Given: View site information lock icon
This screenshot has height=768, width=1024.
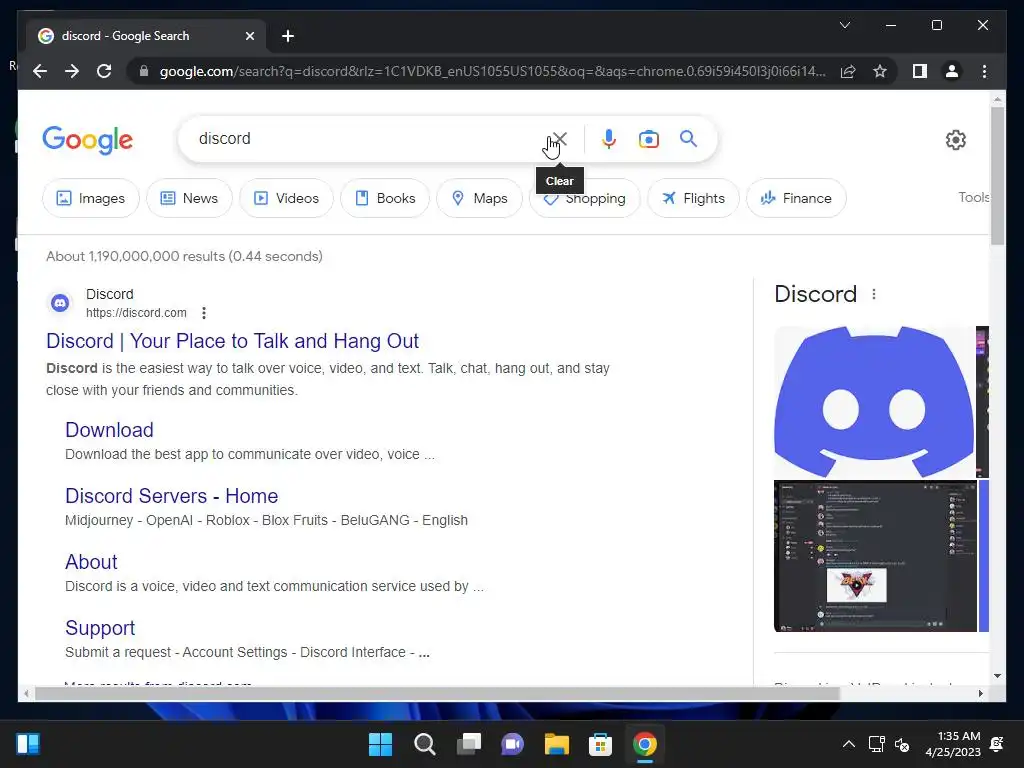Looking at the screenshot, I should (144, 71).
